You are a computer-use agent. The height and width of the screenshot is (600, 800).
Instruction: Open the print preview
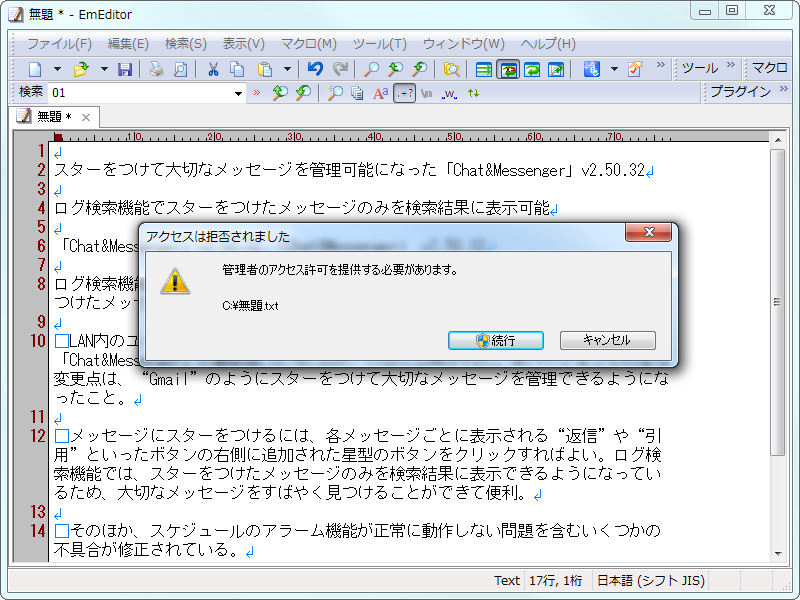click(178, 70)
